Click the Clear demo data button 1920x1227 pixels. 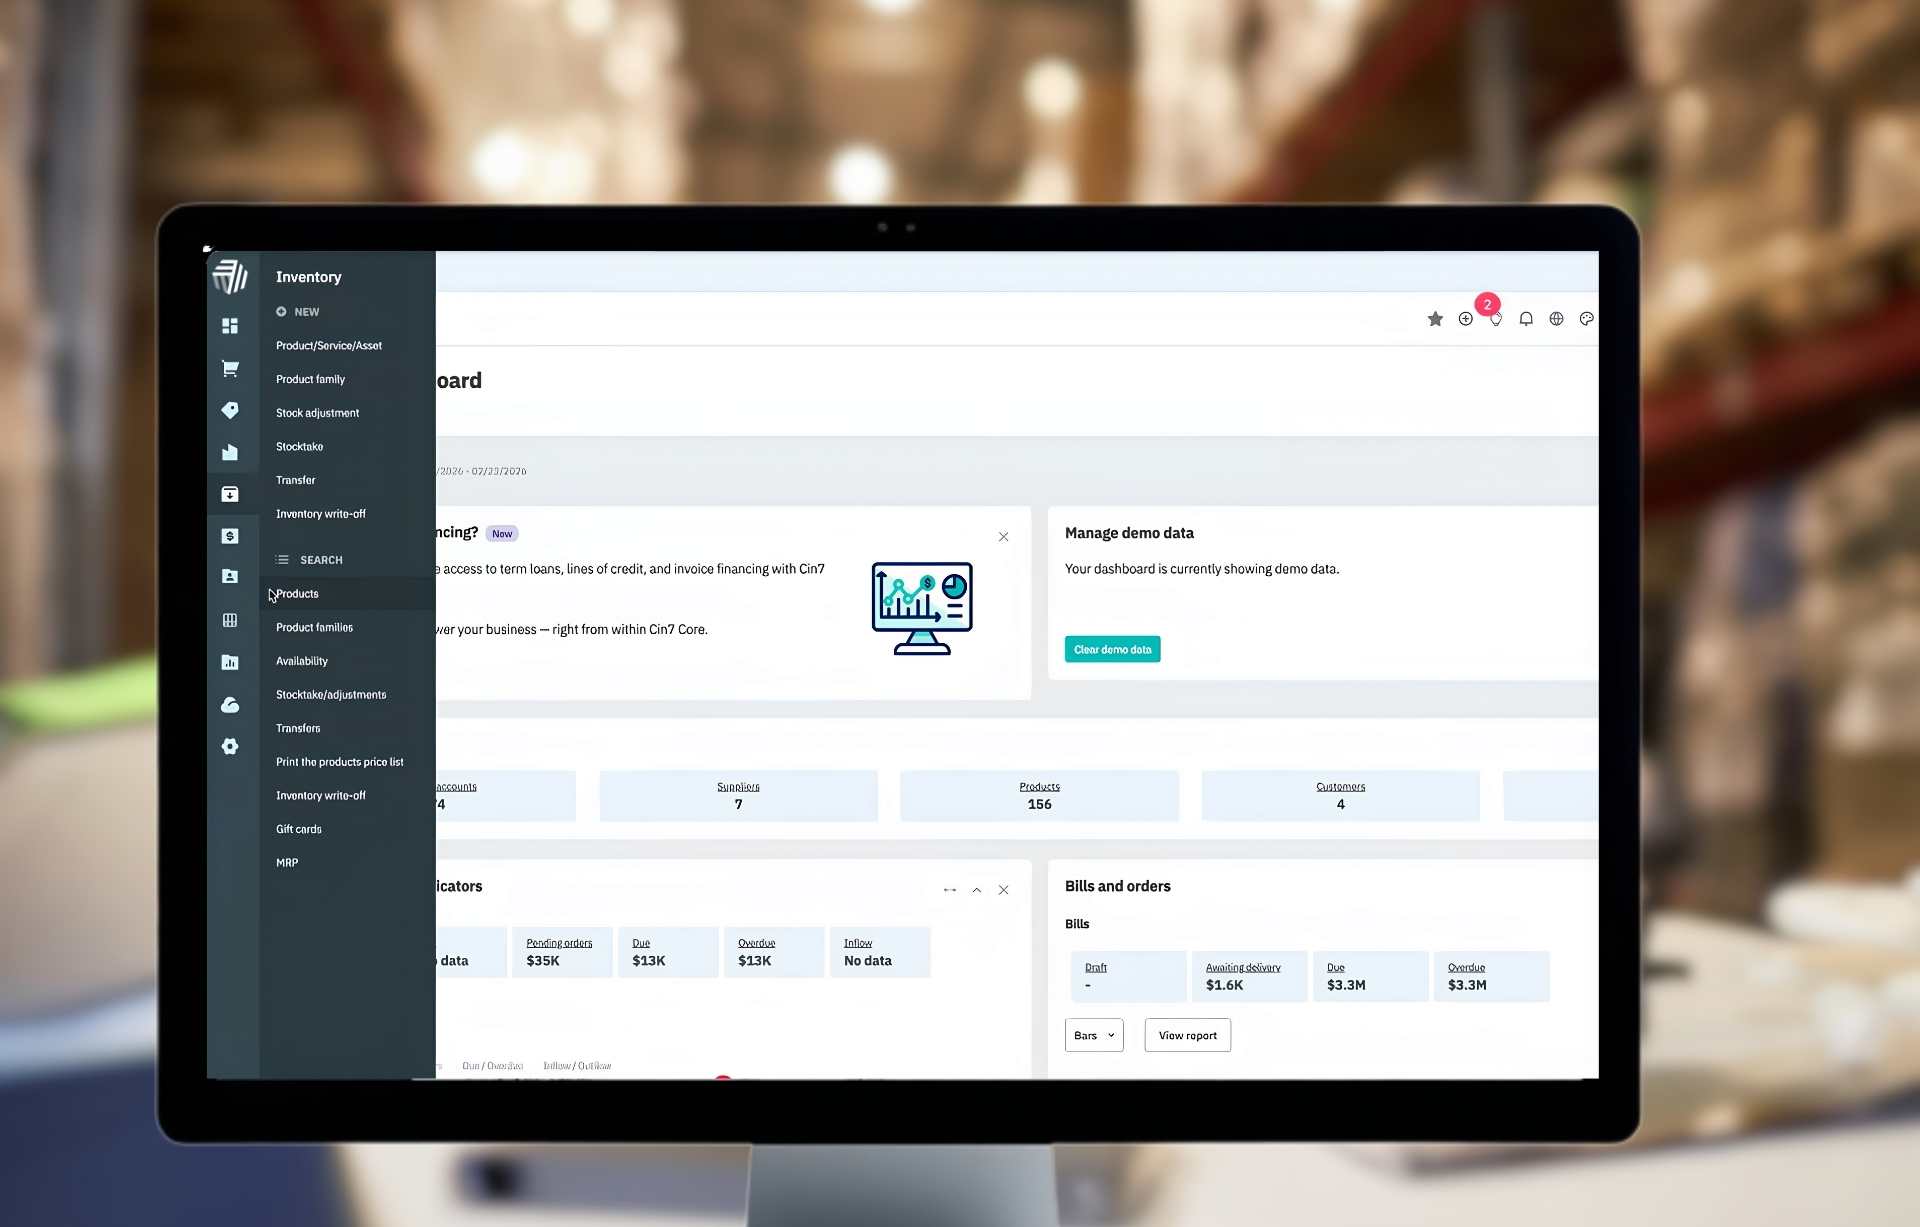pos(1112,649)
